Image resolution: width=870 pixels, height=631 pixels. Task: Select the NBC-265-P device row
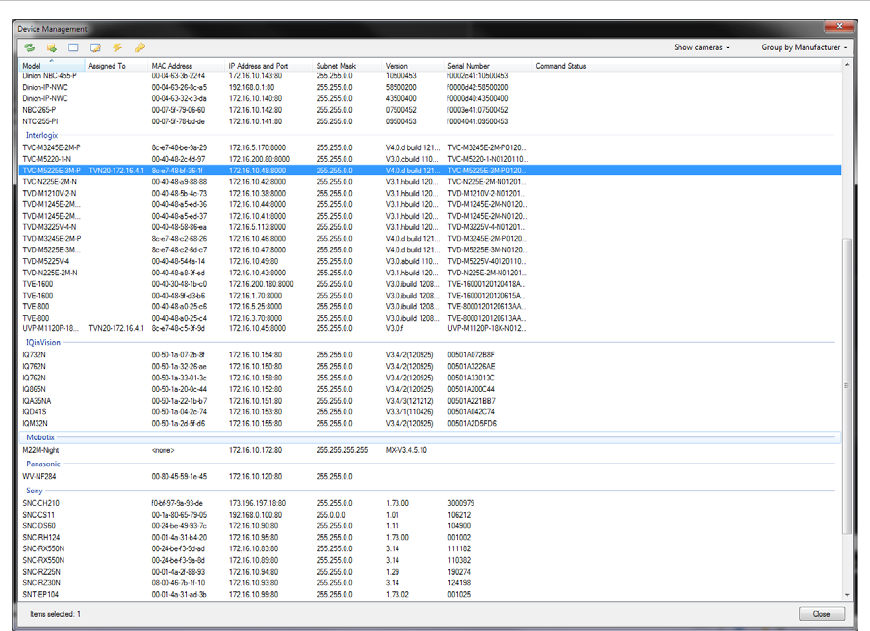(430, 110)
